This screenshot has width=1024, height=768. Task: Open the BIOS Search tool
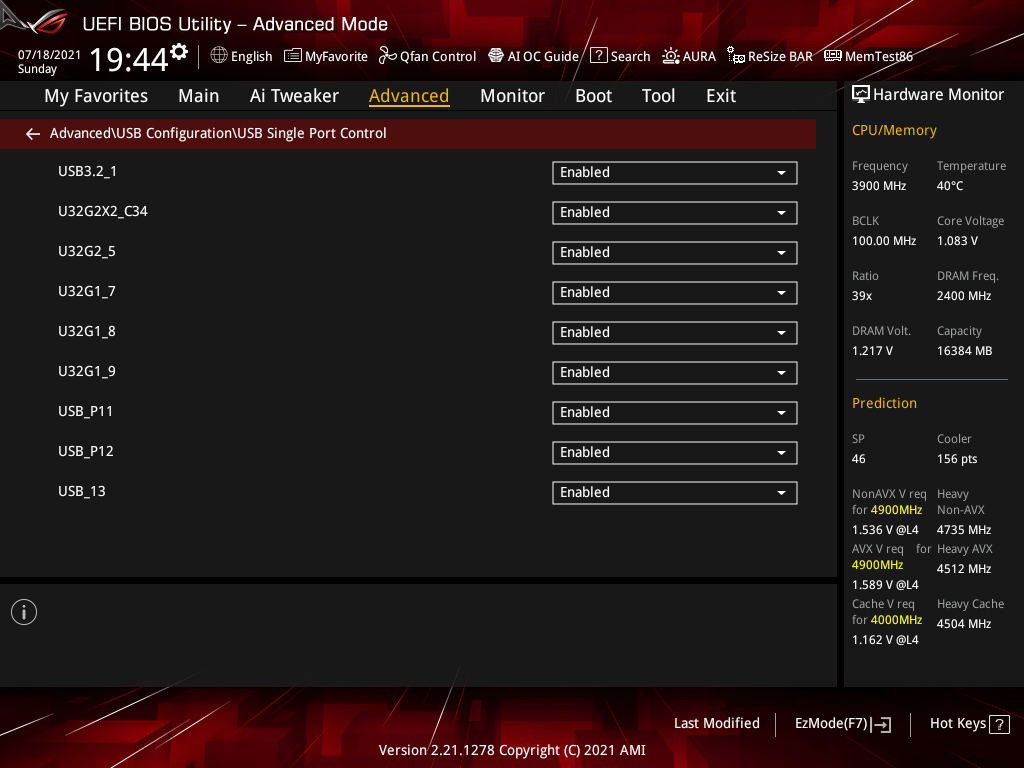[620, 56]
